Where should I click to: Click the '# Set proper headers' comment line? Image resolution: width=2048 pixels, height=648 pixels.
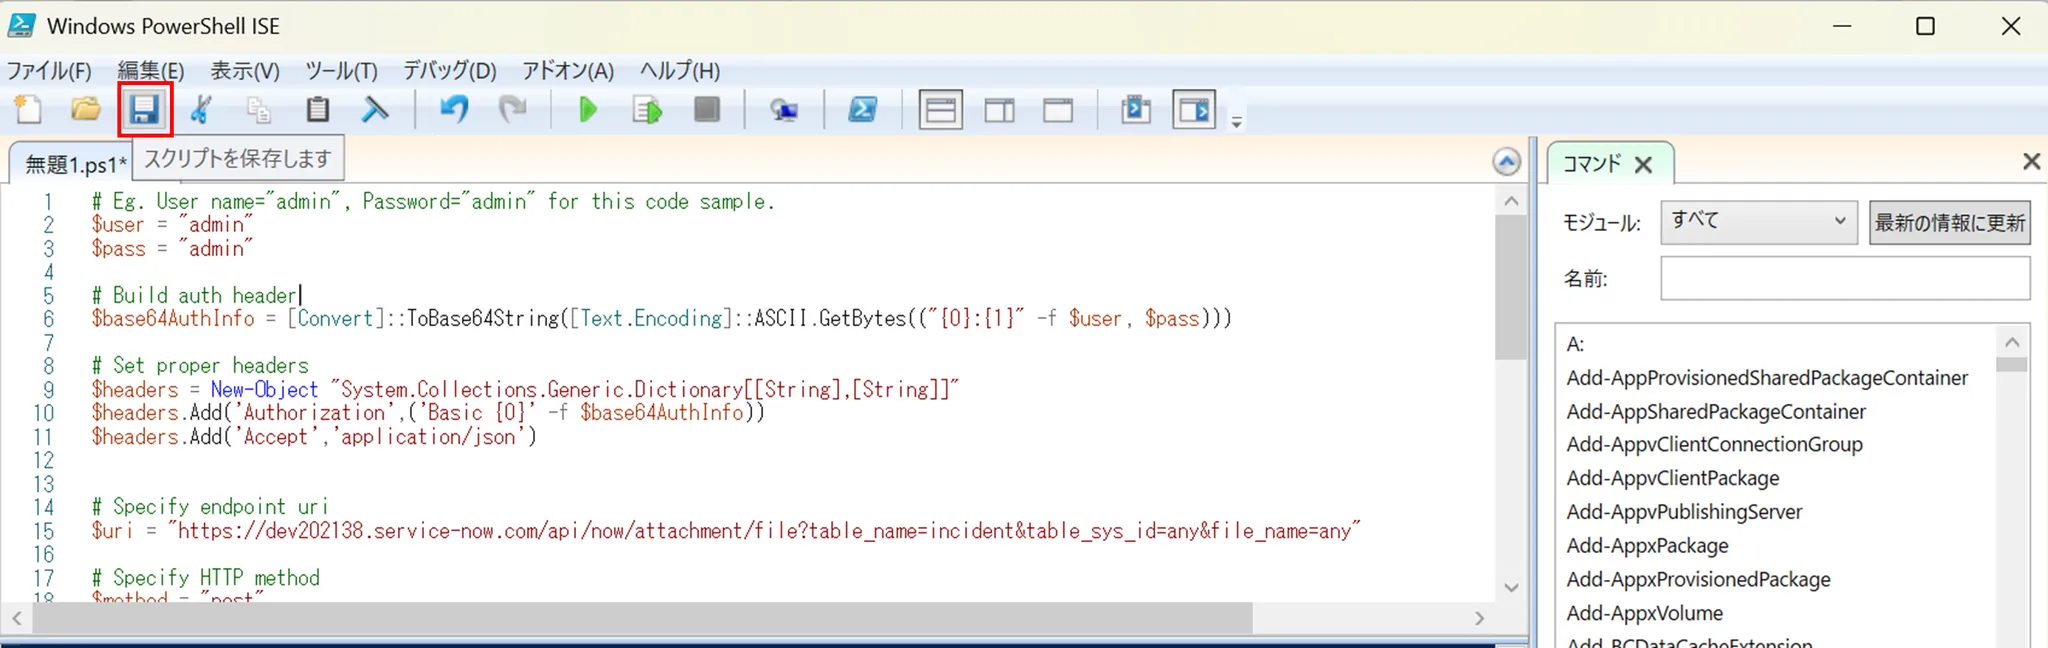pyautogui.click(x=200, y=366)
